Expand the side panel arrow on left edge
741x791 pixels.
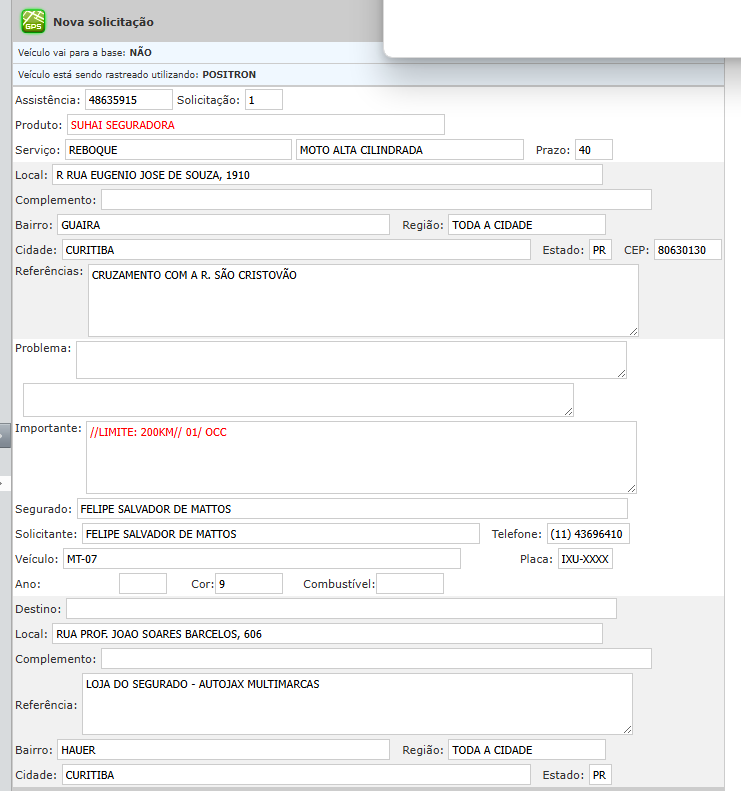click(x=4, y=434)
